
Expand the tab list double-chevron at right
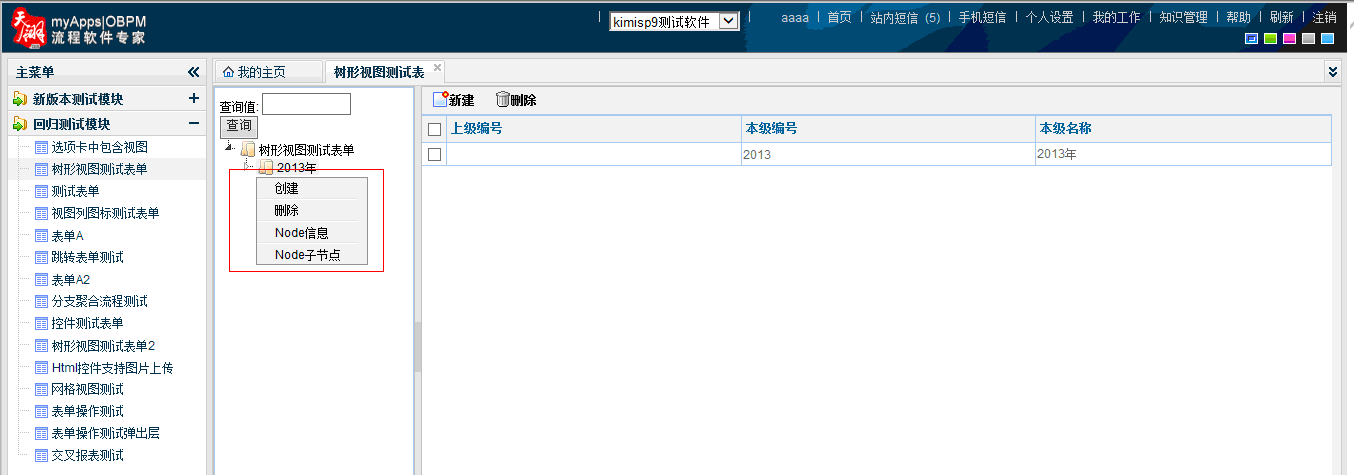[1332, 71]
